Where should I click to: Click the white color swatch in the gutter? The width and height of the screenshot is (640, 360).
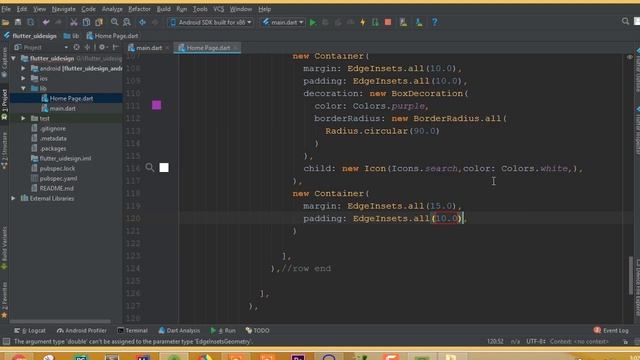(x=164, y=168)
